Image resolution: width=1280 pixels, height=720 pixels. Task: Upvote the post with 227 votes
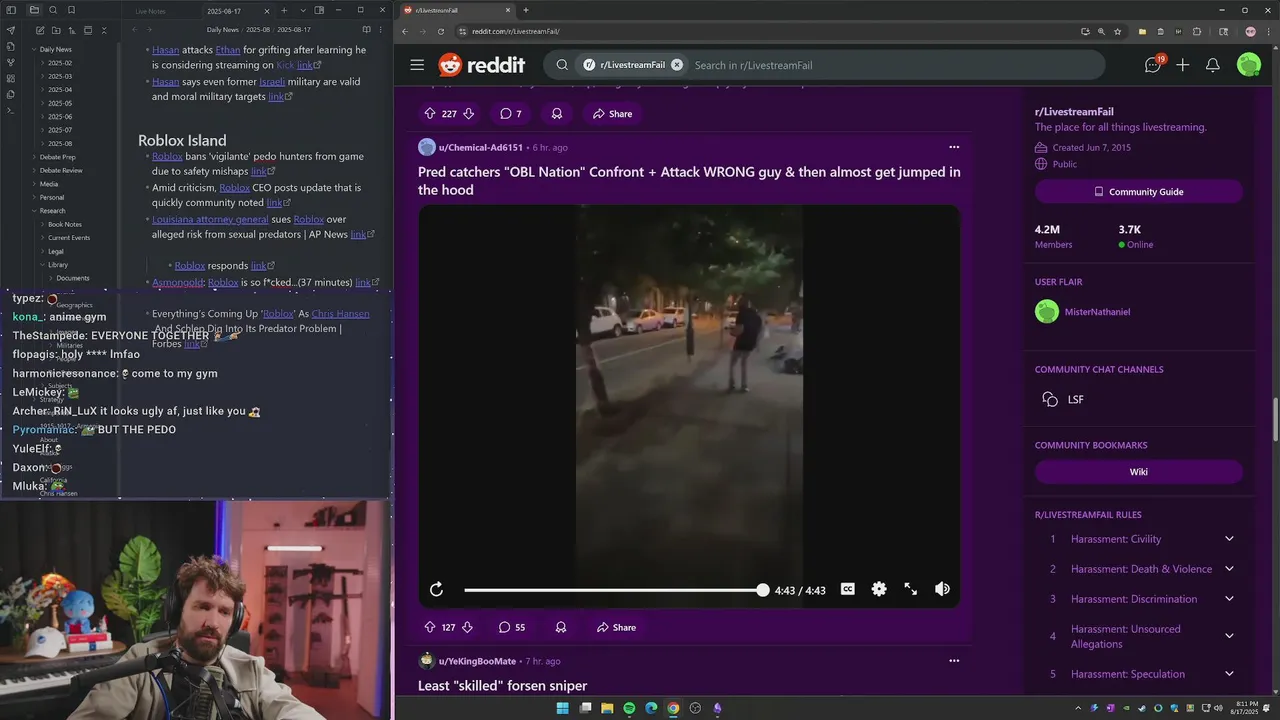click(x=430, y=113)
